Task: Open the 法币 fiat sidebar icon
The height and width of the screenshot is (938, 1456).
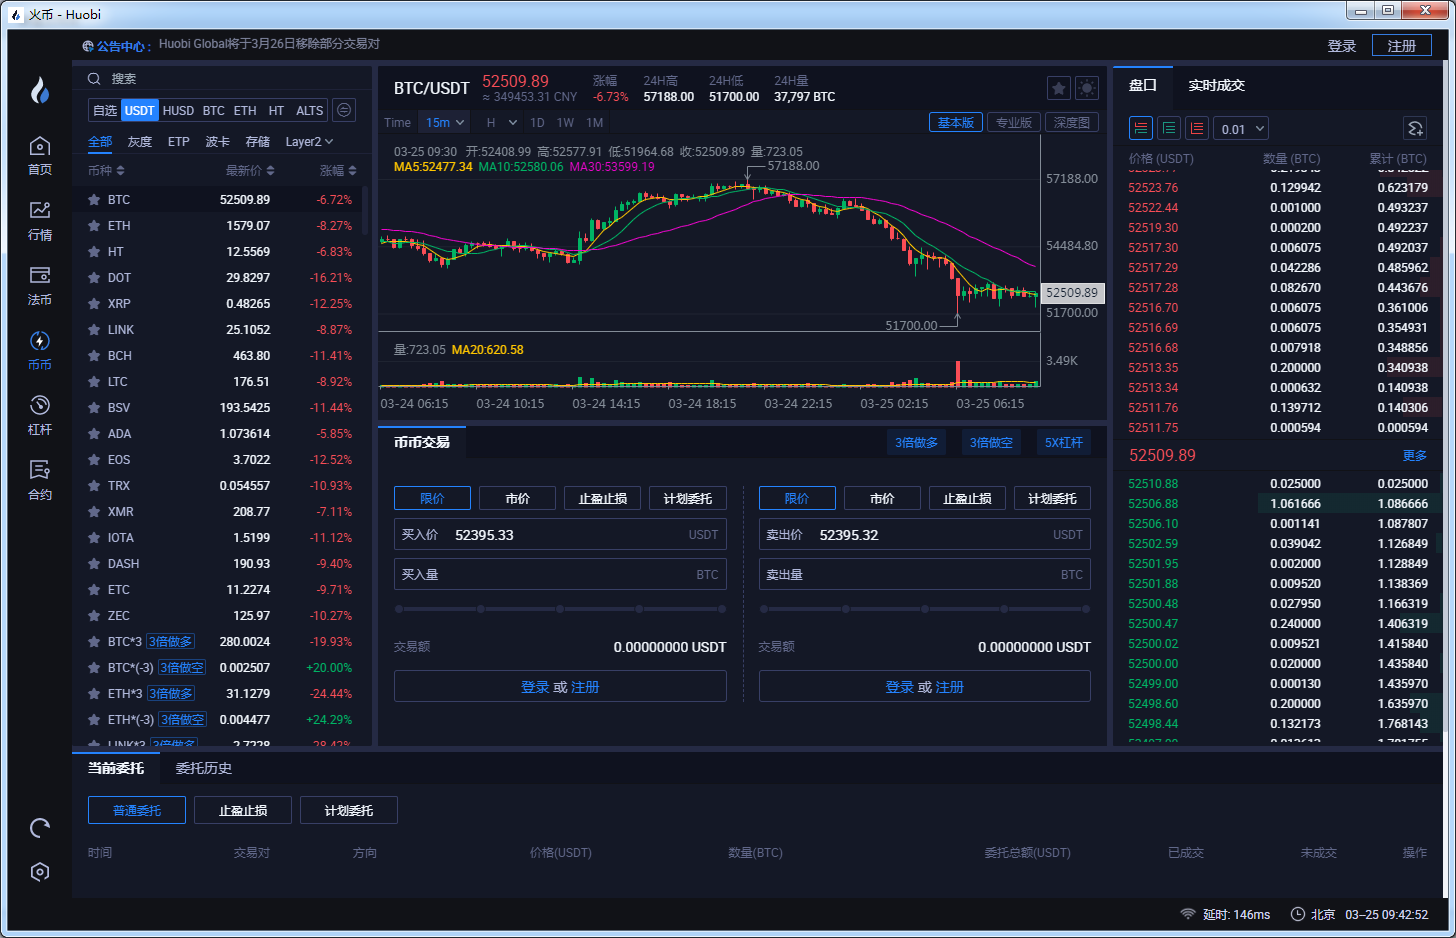Action: tap(40, 286)
